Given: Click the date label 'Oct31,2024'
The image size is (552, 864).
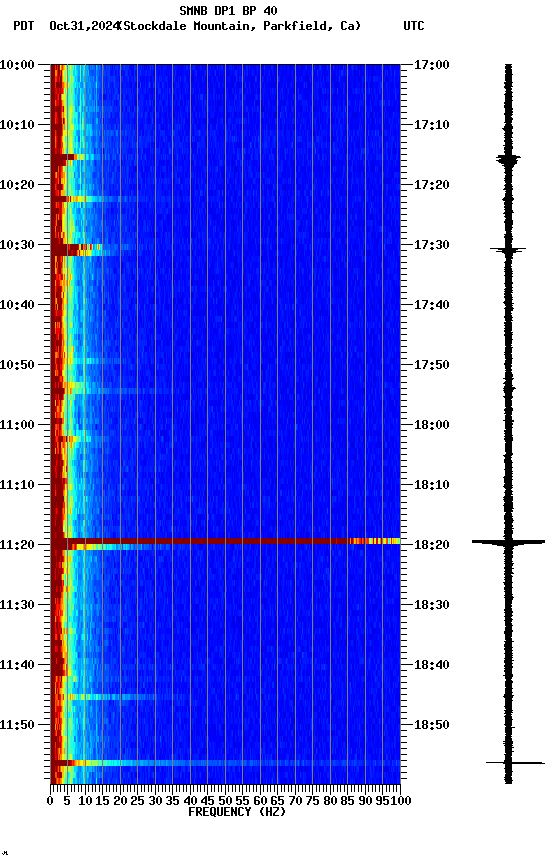Looking at the screenshot, I should [x=84, y=26].
